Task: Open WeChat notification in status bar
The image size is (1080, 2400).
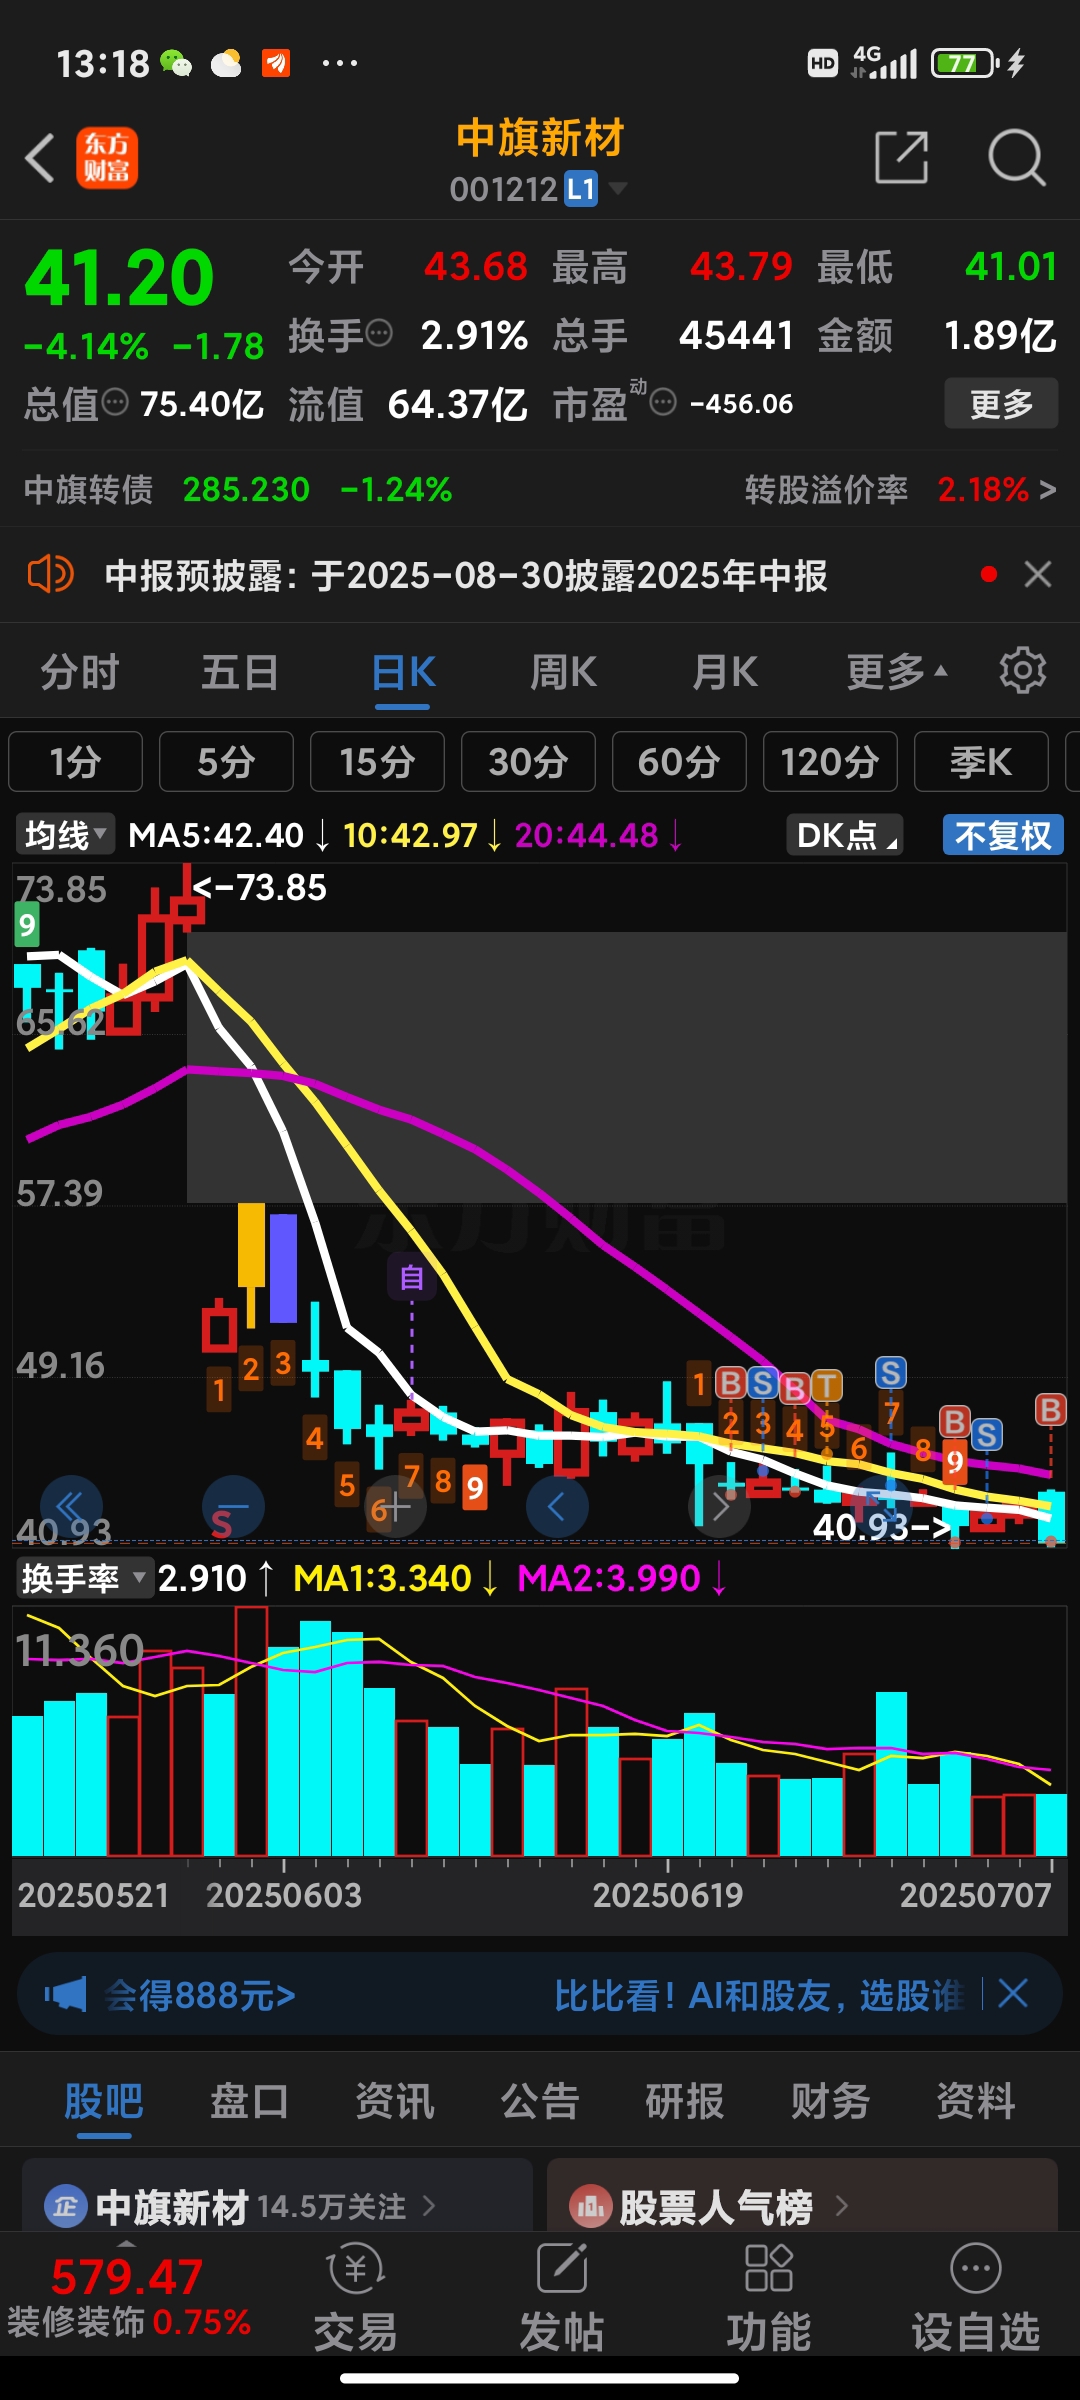Action: click(176, 63)
